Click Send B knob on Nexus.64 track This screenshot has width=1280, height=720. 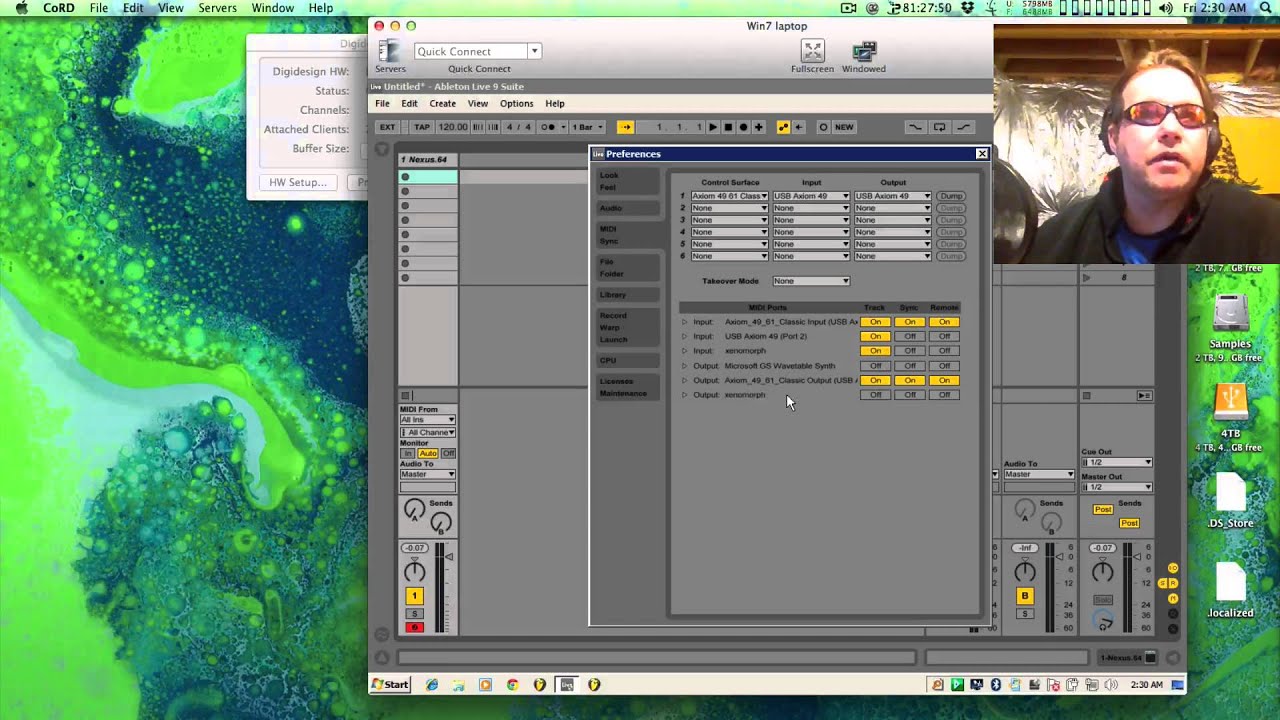pos(441,523)
